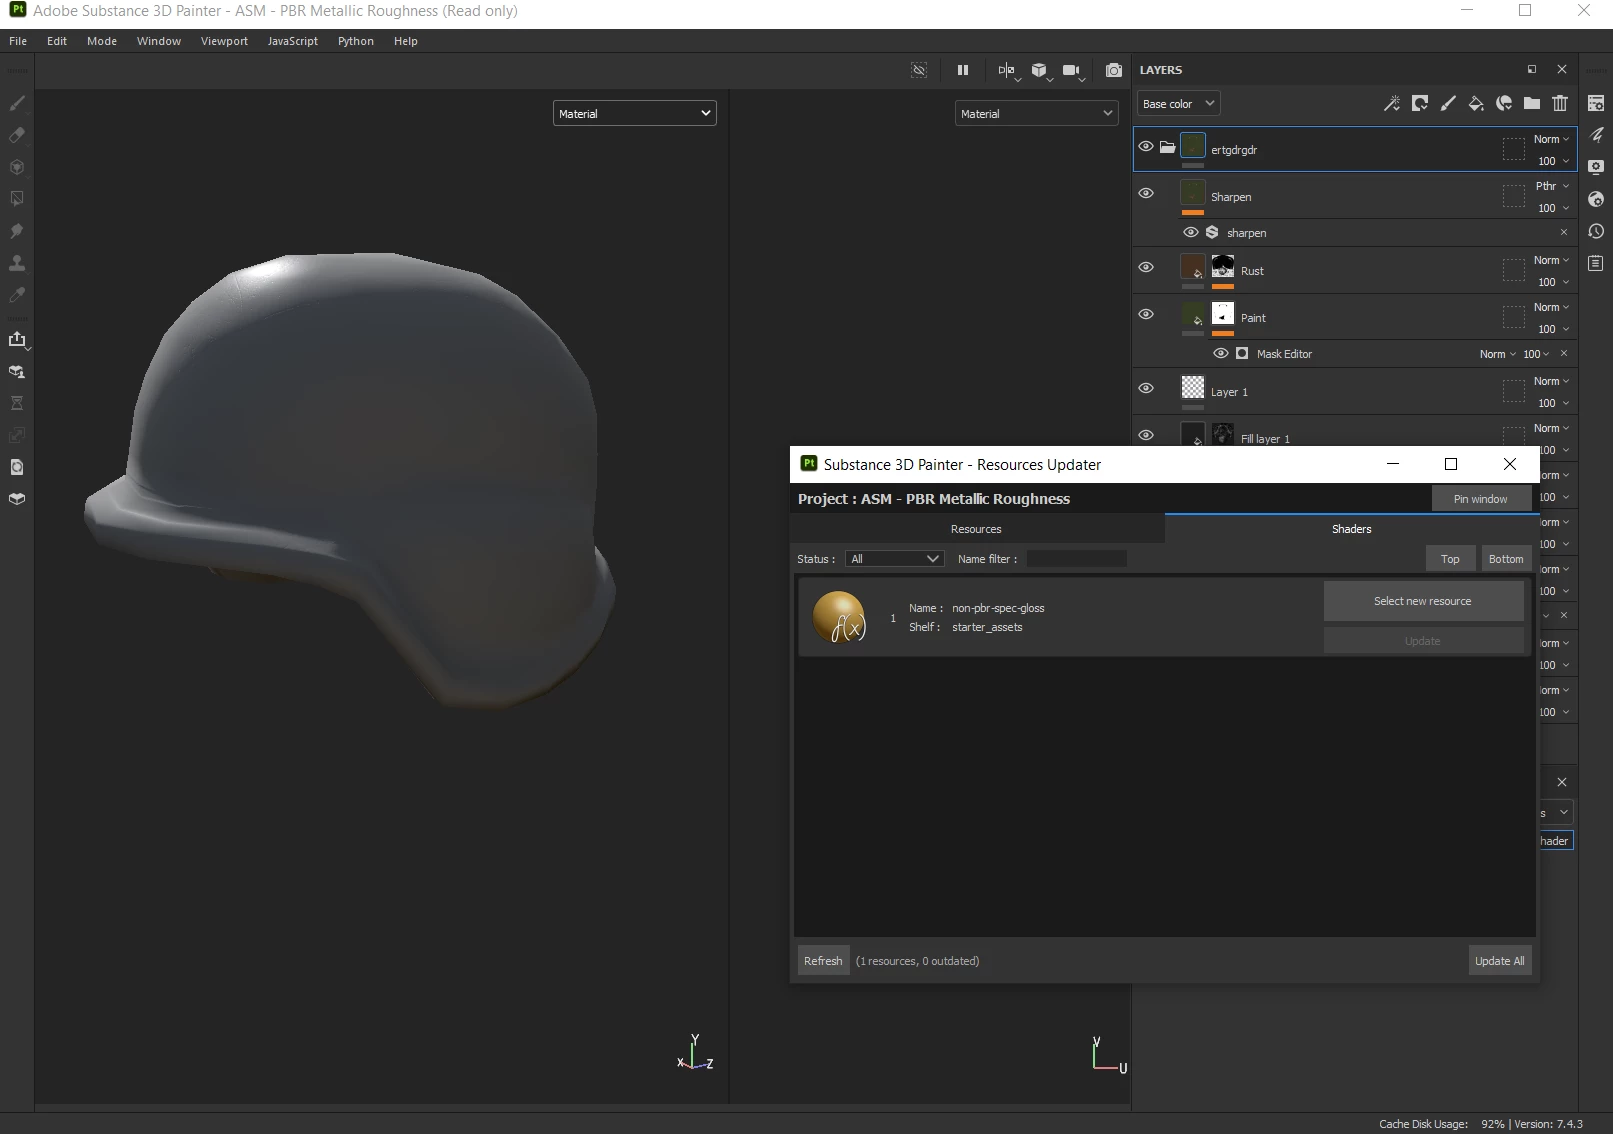1613x1134 pixels.
Task: Take a viewport screenshot with the camera icon
Action: pos(1114,70)
